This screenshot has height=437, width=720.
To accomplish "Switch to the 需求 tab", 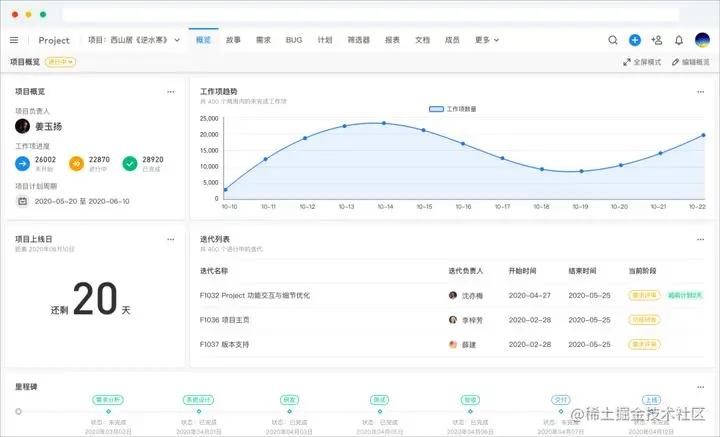I will (263, 40).
